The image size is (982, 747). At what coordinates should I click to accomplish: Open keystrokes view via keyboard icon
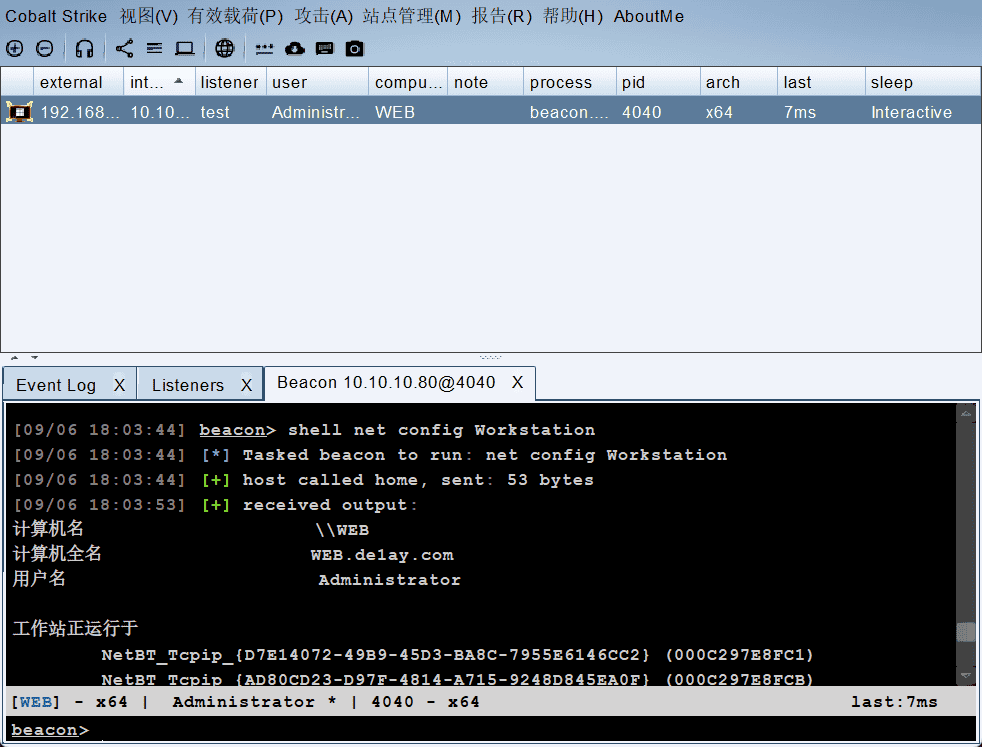coord(324,48)
